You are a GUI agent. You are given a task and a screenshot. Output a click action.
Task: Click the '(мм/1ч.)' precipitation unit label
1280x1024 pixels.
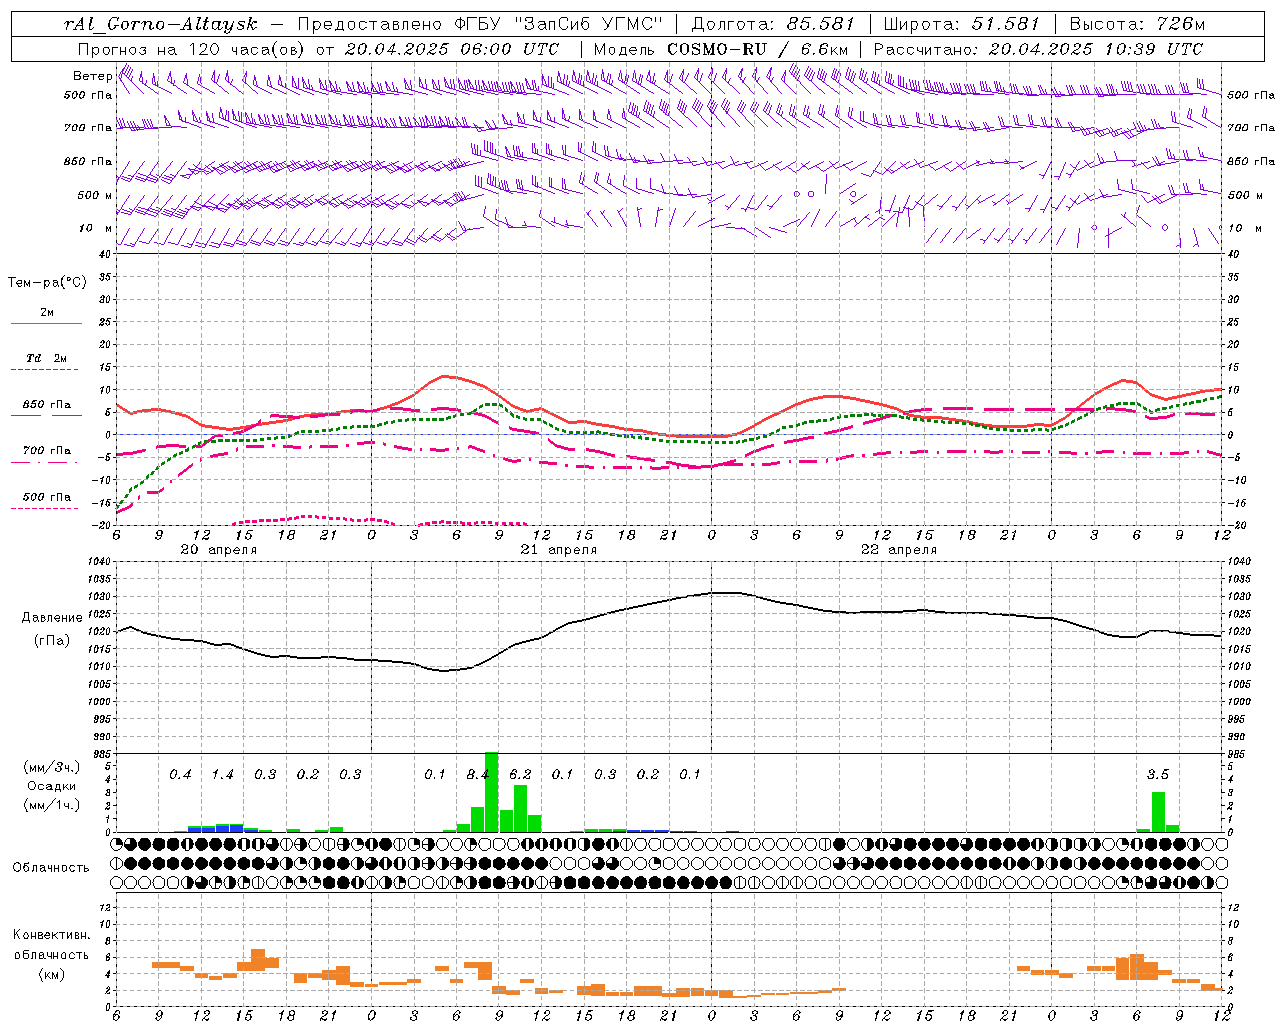pyautogui.click(x=52, y=805)
